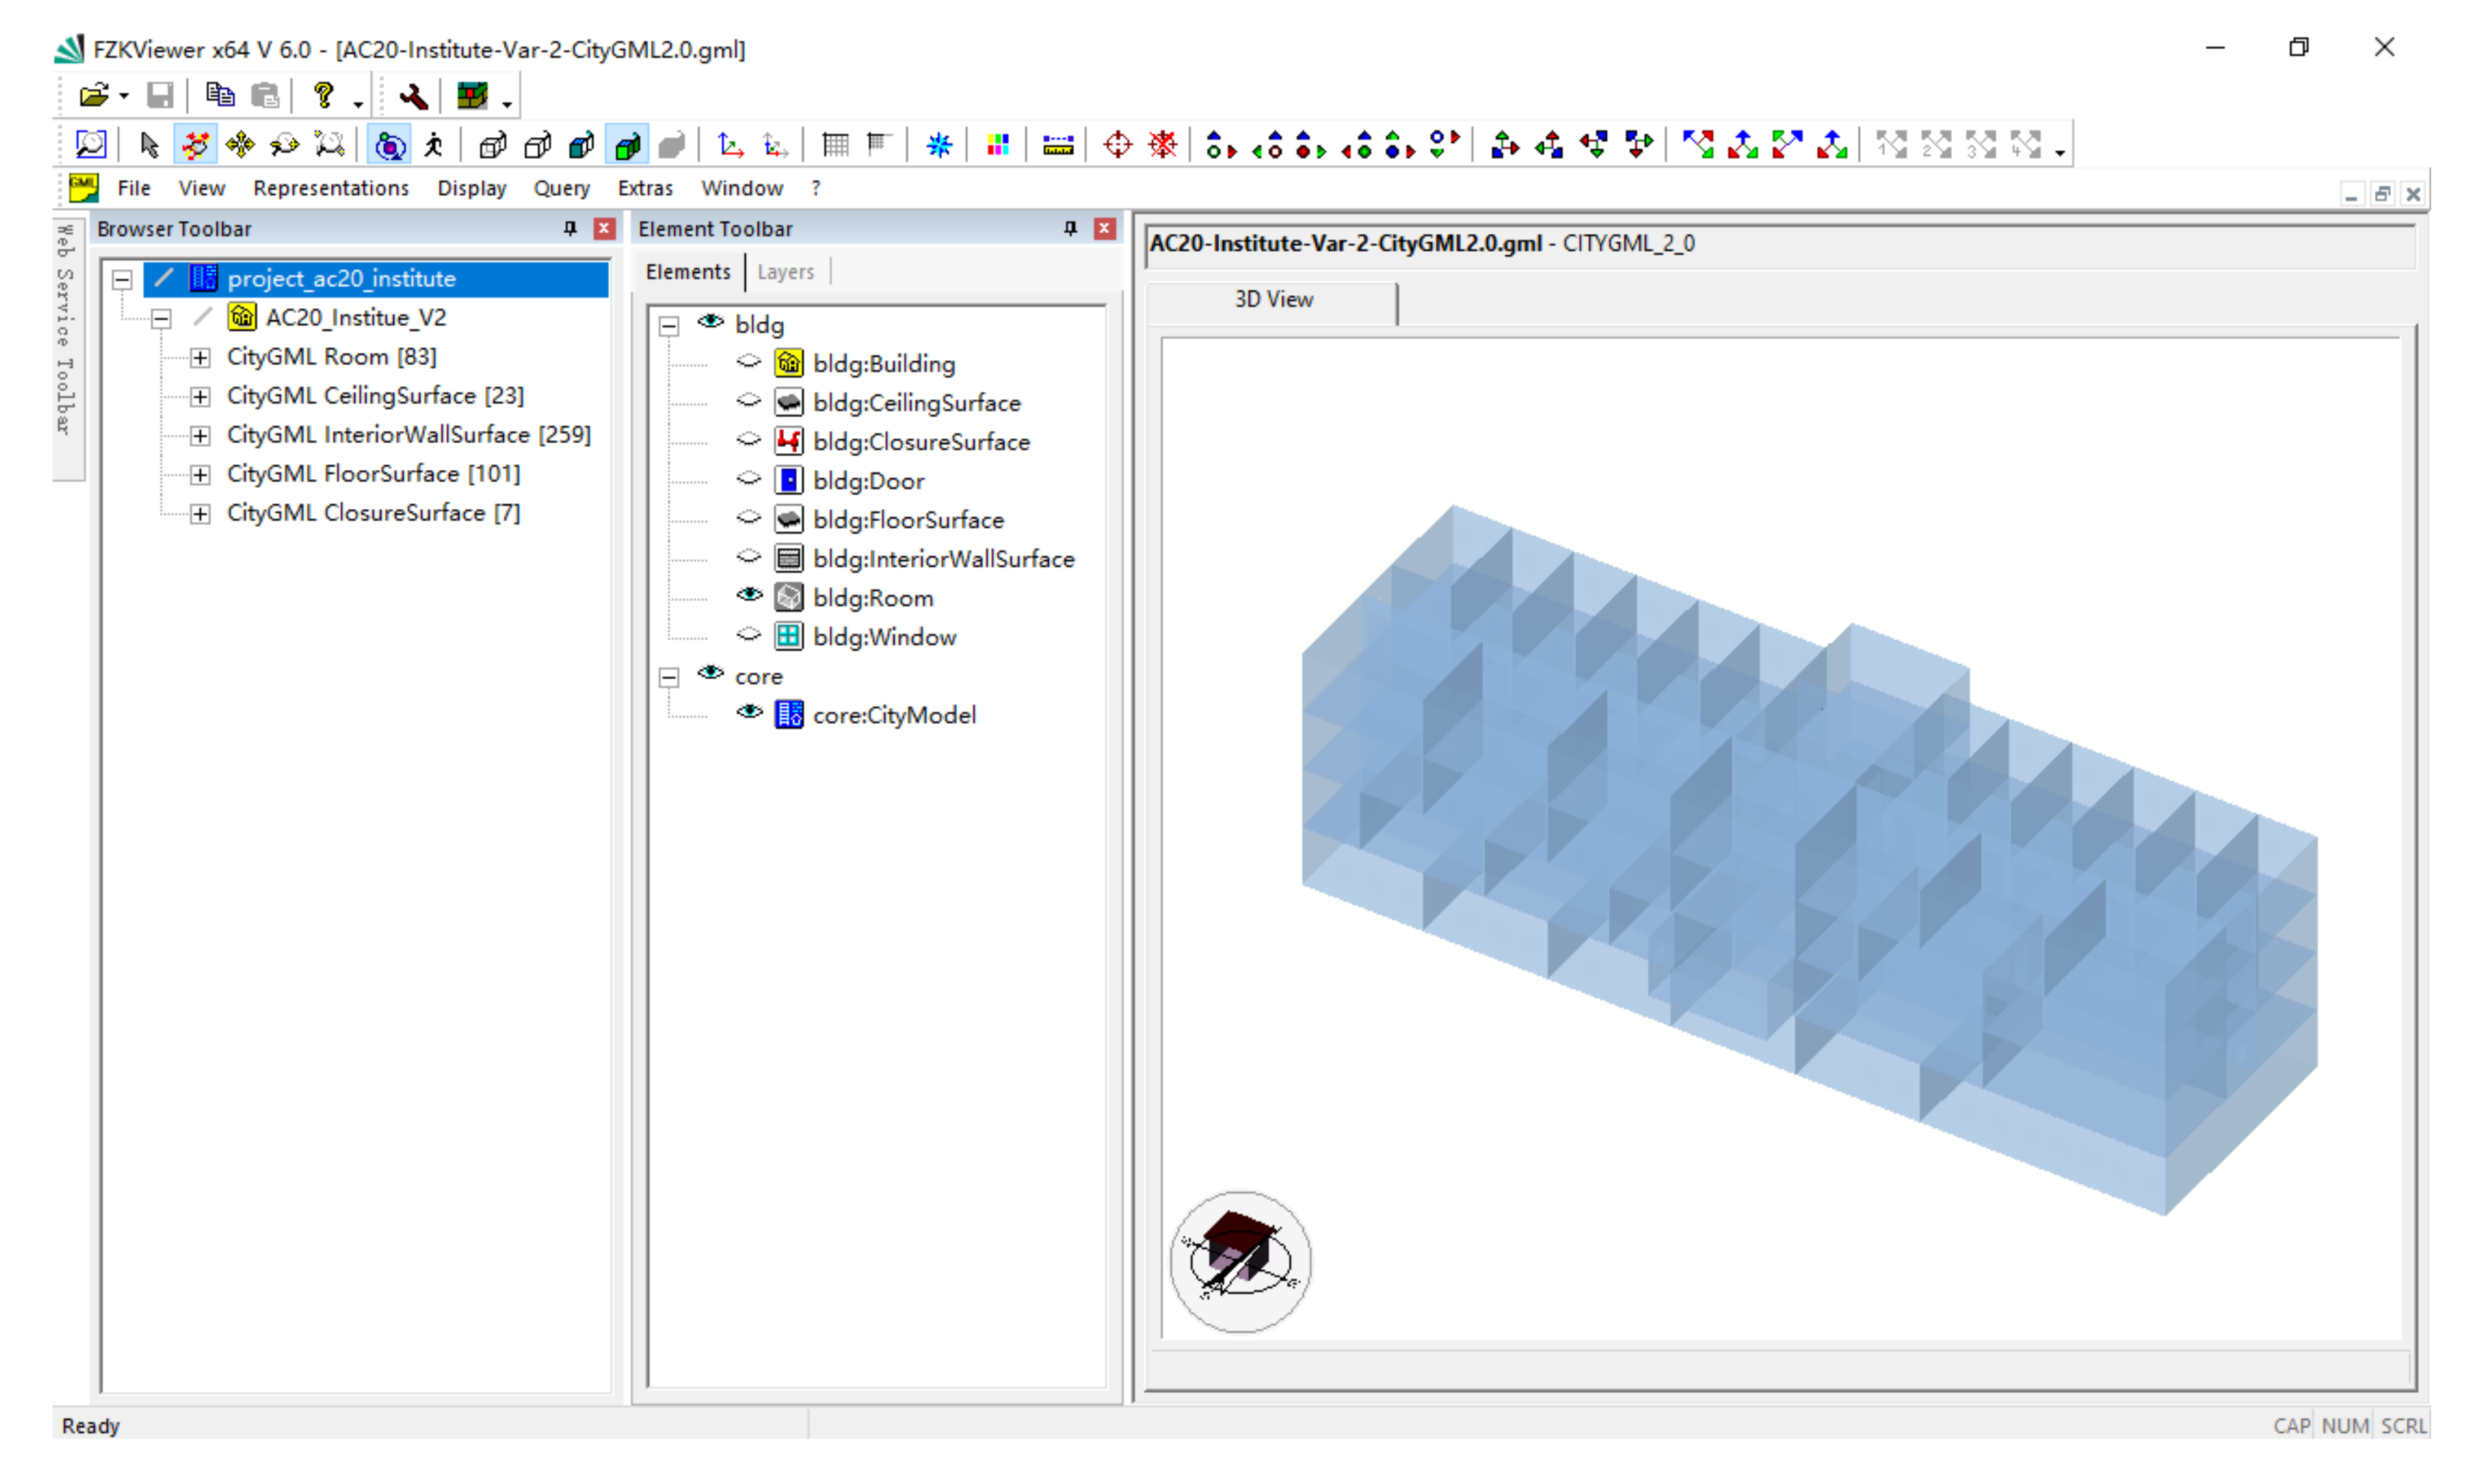
Task: Show bldg:Window using its eye icon
Action: pyautogui.click(x=749, y=635)
